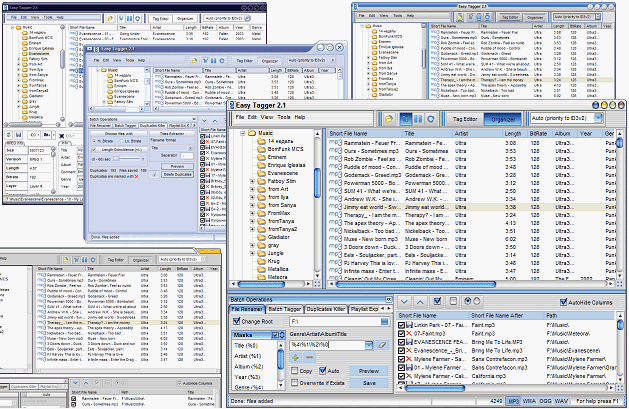Click the red minus remove-mask icon

tap(309, 357)
